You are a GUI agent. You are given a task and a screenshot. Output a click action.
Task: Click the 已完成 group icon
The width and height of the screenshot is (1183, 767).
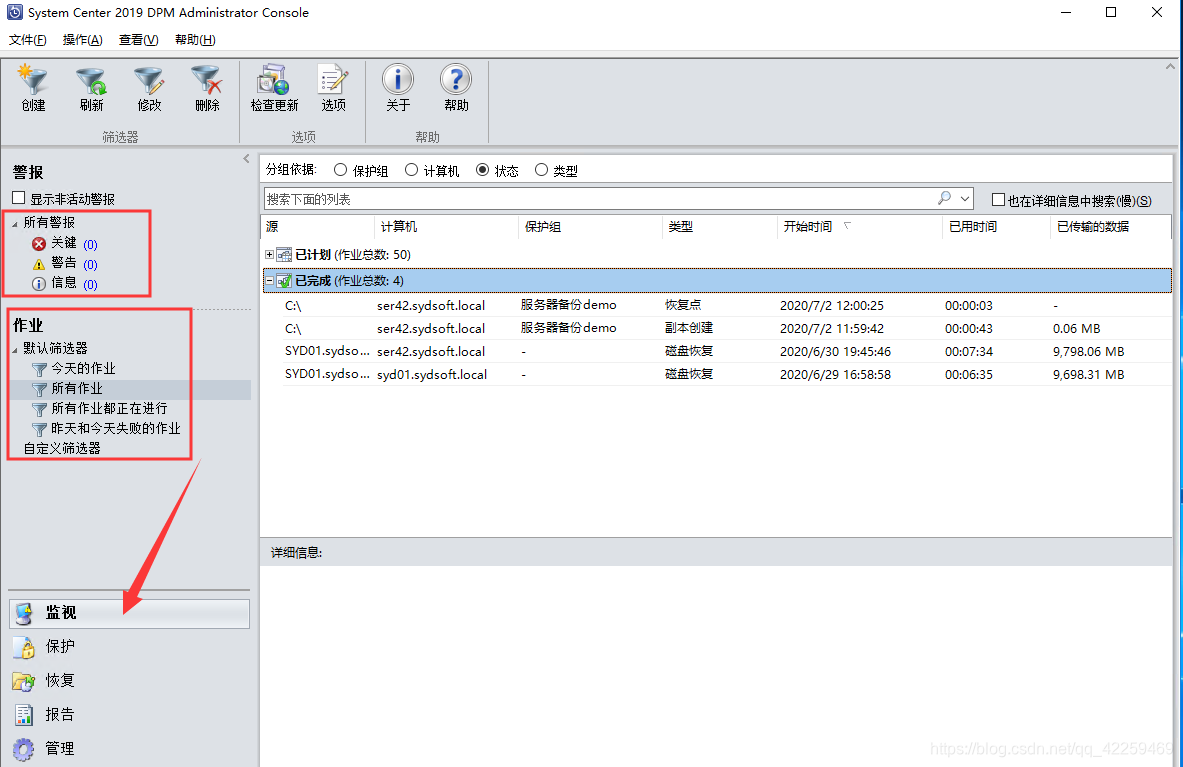(284, 281)
